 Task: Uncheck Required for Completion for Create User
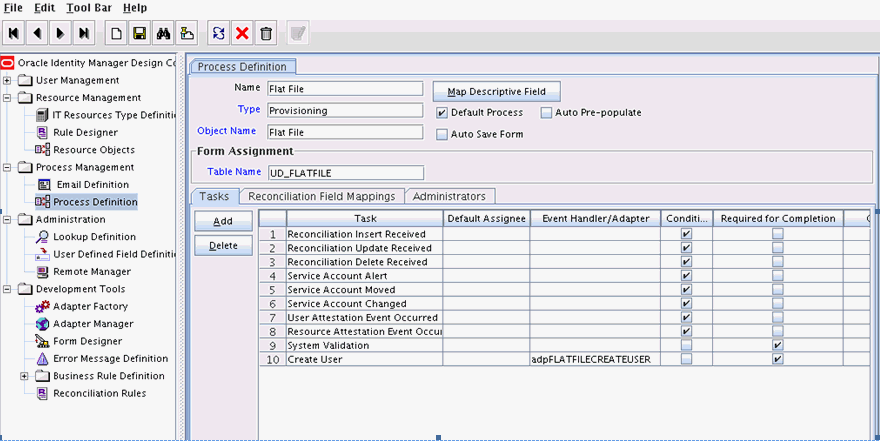pos(777,359)
